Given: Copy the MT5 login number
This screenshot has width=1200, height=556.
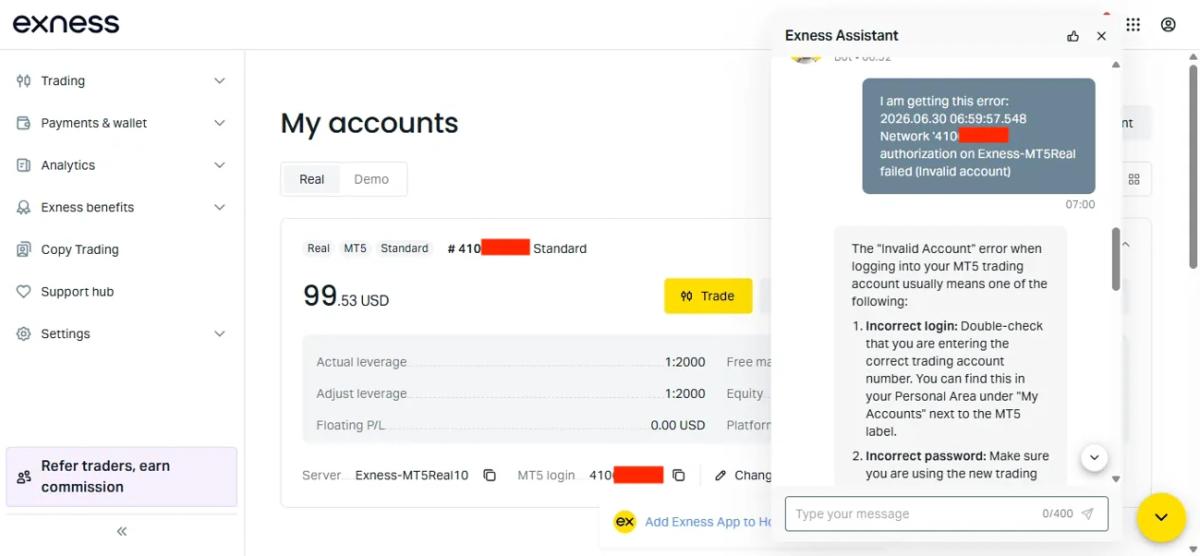Looking at the screenshot, I should pyautogui.click(x=678, y=475).
